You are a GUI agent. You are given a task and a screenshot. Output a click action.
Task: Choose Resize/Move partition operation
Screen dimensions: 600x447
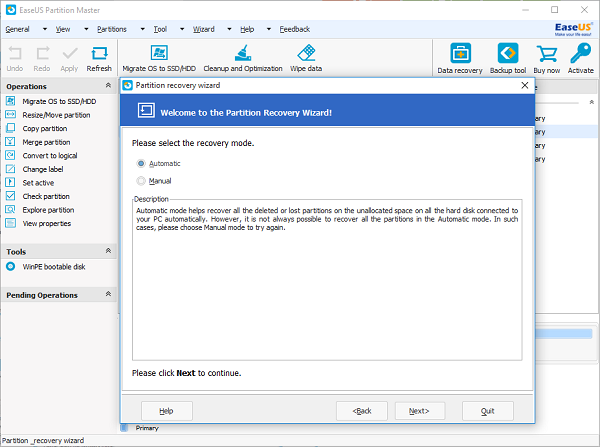pos(56,115)
